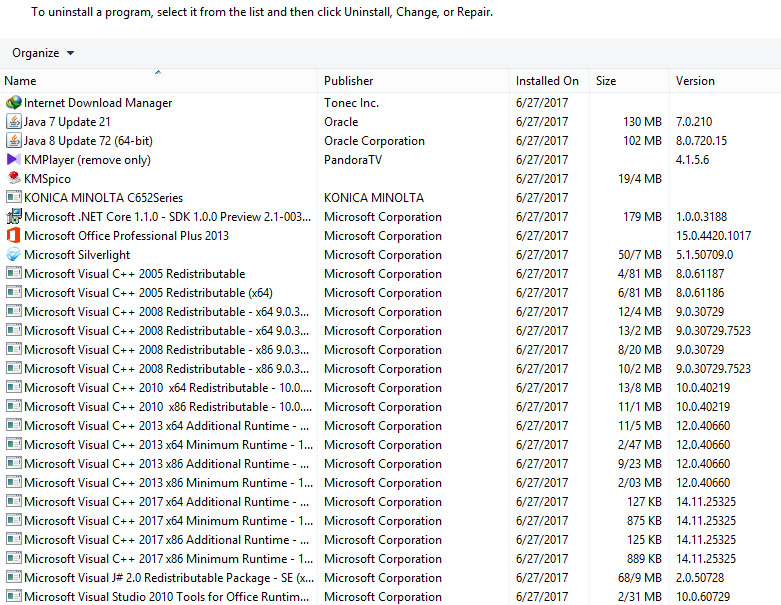This screenshot has width=781, height=605.
Task: Click the 19/4 MB size cell
Action: click(640, 179)
